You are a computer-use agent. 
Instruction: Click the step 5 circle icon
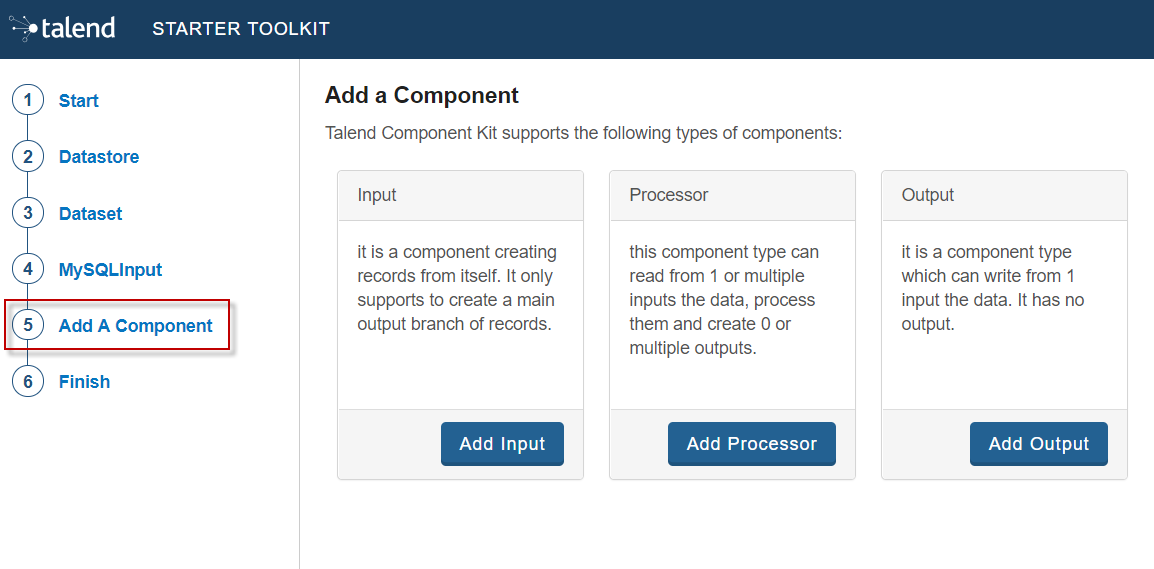click(x=28, y=325)
